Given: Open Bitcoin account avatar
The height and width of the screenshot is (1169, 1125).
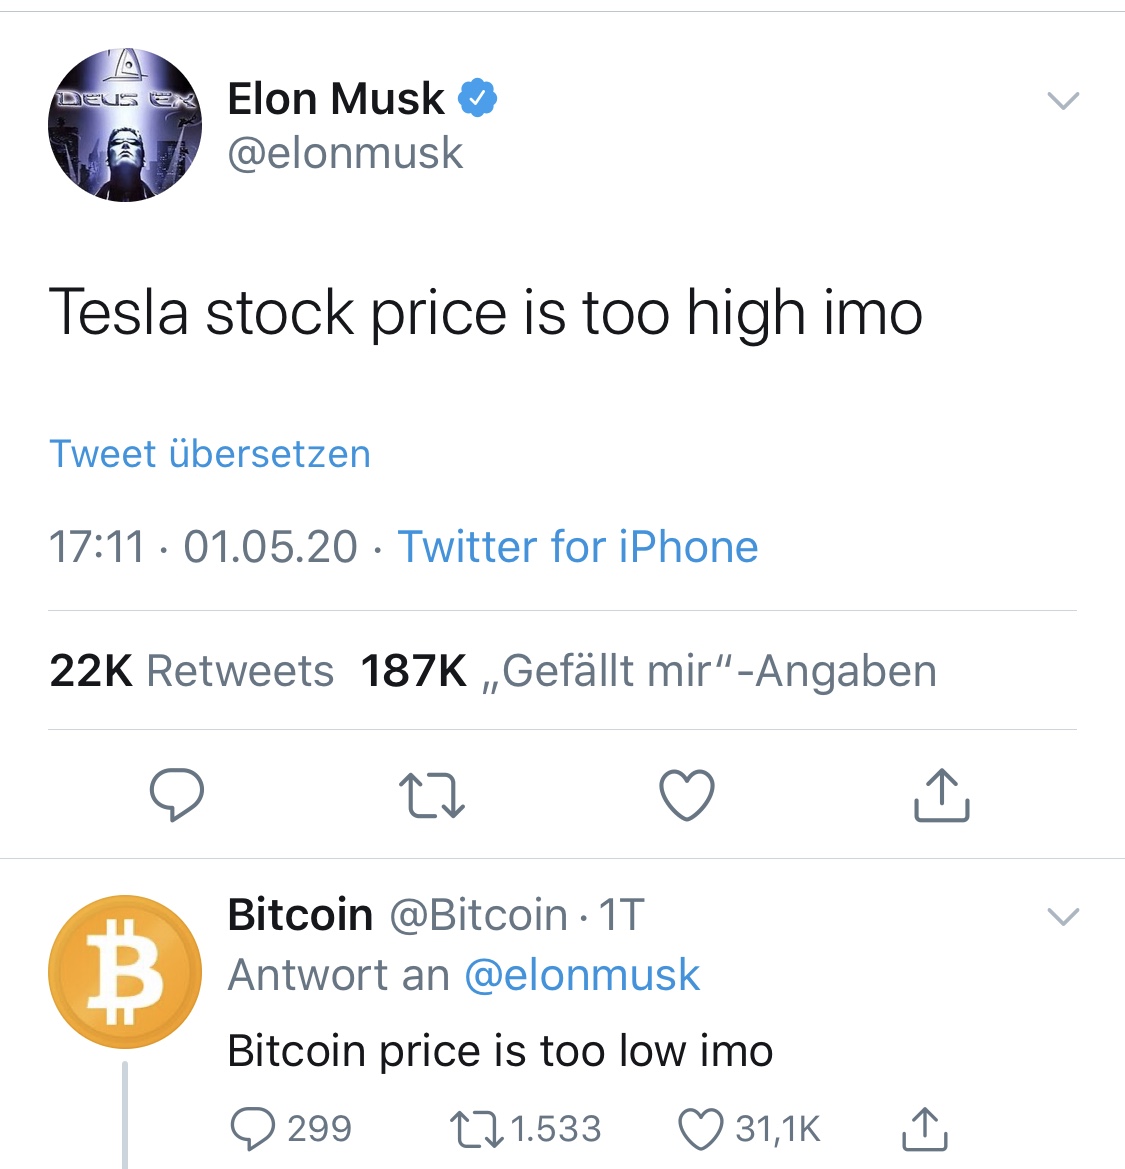Looking at the screenshot, I should pyautogui.click(x=125, y=971).
